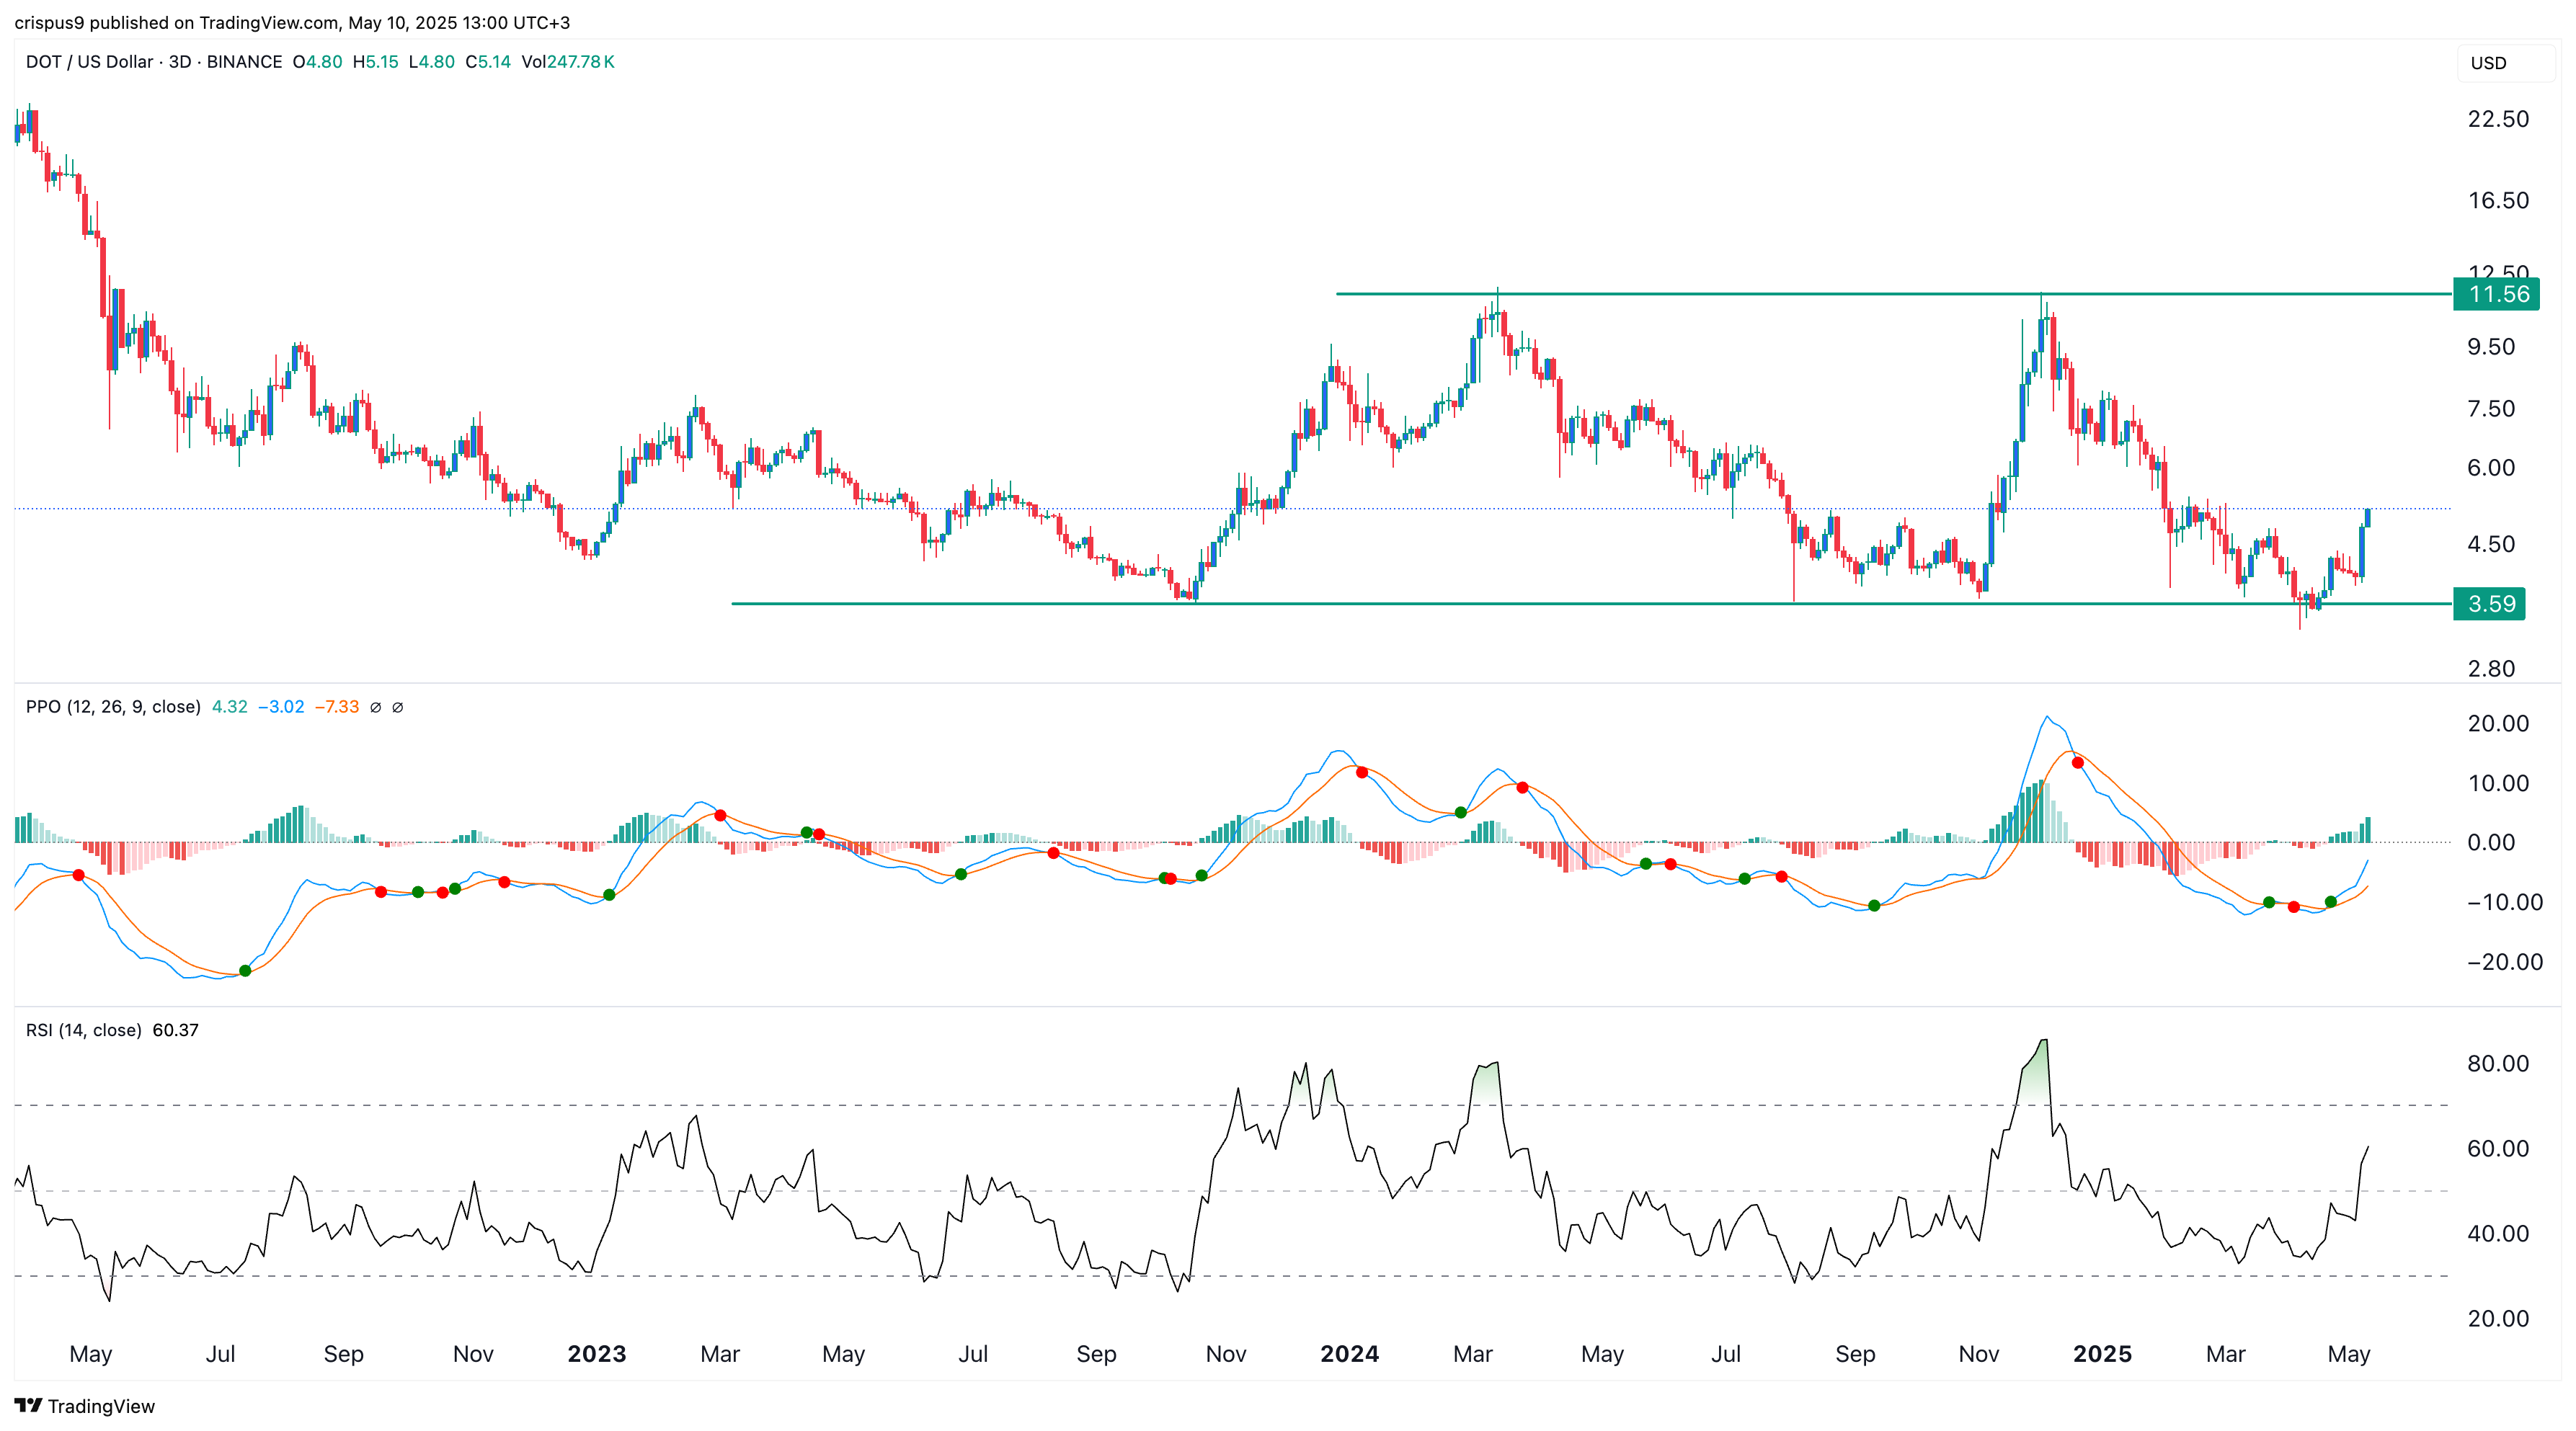Open the 3D interval in chart title

pyautogui.click(x=179, y=62)
